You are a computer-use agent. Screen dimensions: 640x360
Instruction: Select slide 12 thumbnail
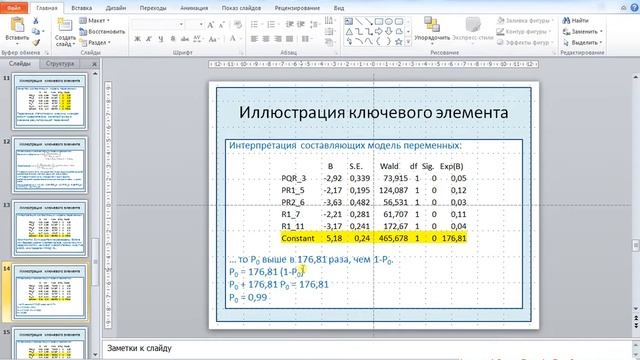49,165
